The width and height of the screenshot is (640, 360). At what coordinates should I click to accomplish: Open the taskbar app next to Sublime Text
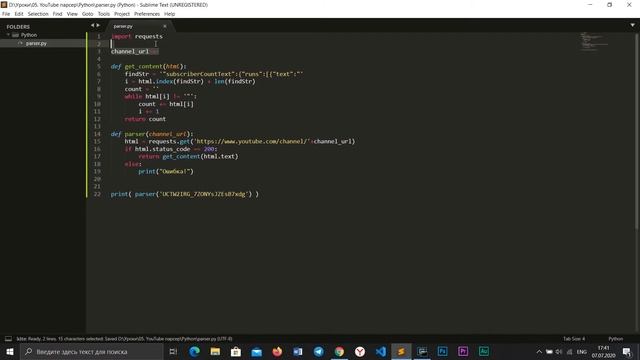pos(422,351)
